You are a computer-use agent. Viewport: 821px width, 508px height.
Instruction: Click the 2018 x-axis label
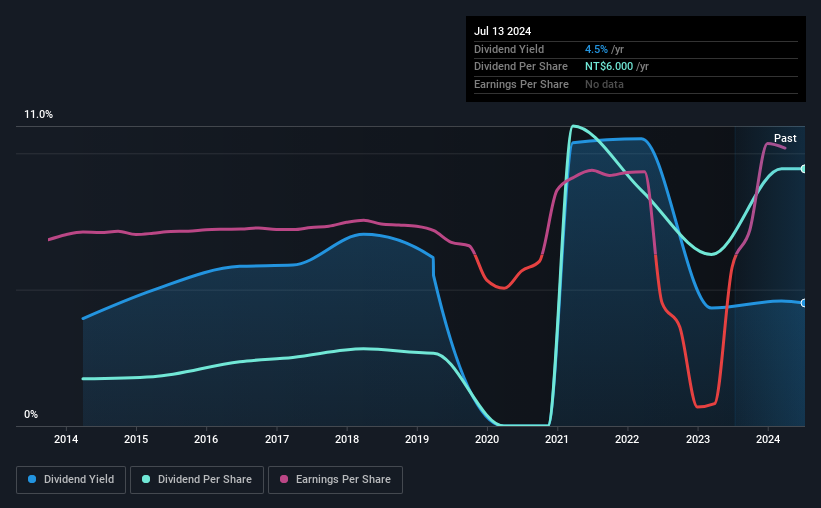347,439
